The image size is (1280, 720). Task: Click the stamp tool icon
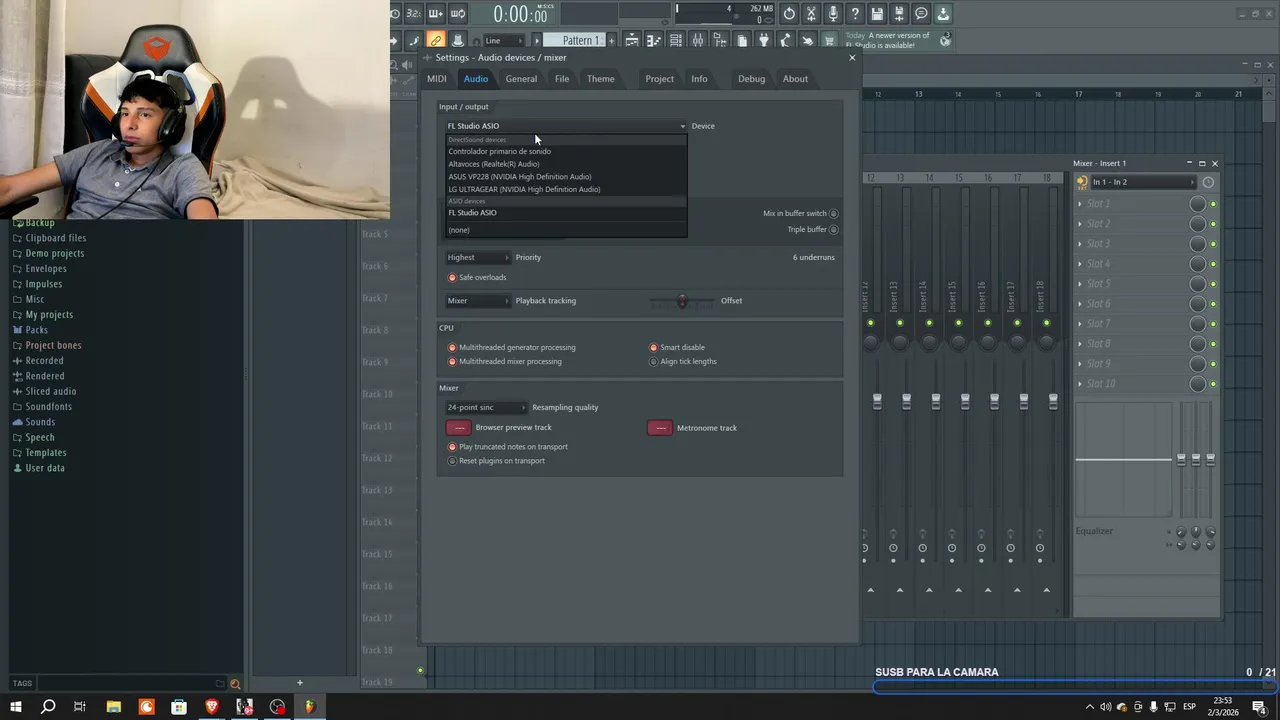(458, 40)
